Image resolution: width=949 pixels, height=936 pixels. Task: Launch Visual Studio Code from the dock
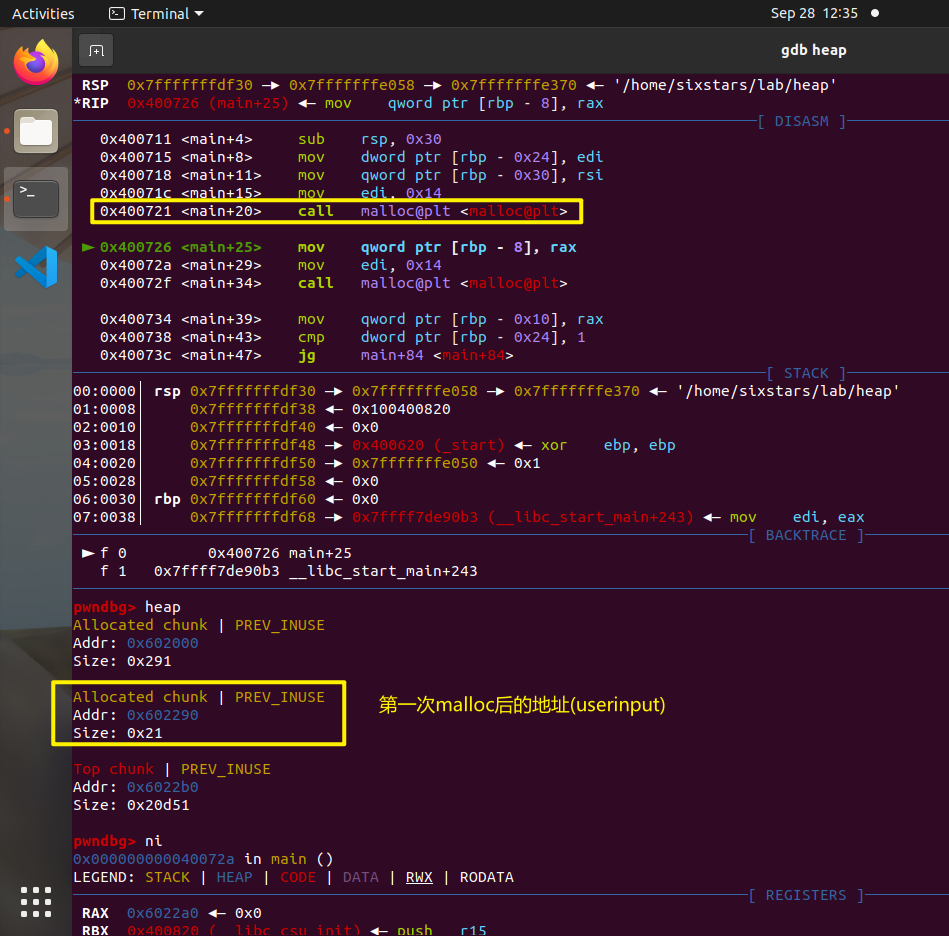(x=36, y=267)
